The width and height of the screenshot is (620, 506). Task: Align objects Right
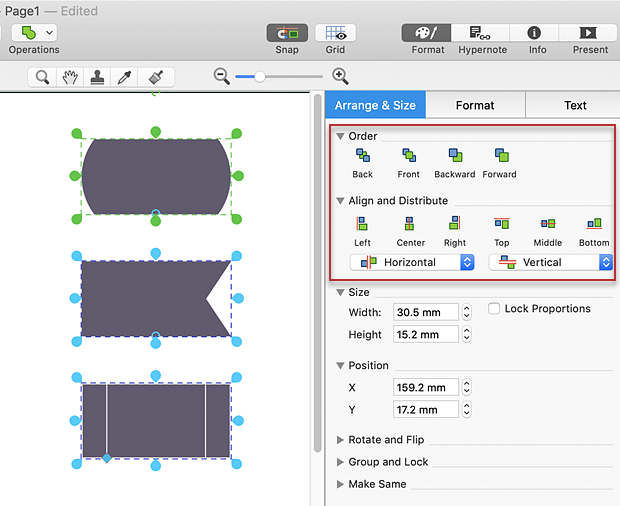pos(455,232)
